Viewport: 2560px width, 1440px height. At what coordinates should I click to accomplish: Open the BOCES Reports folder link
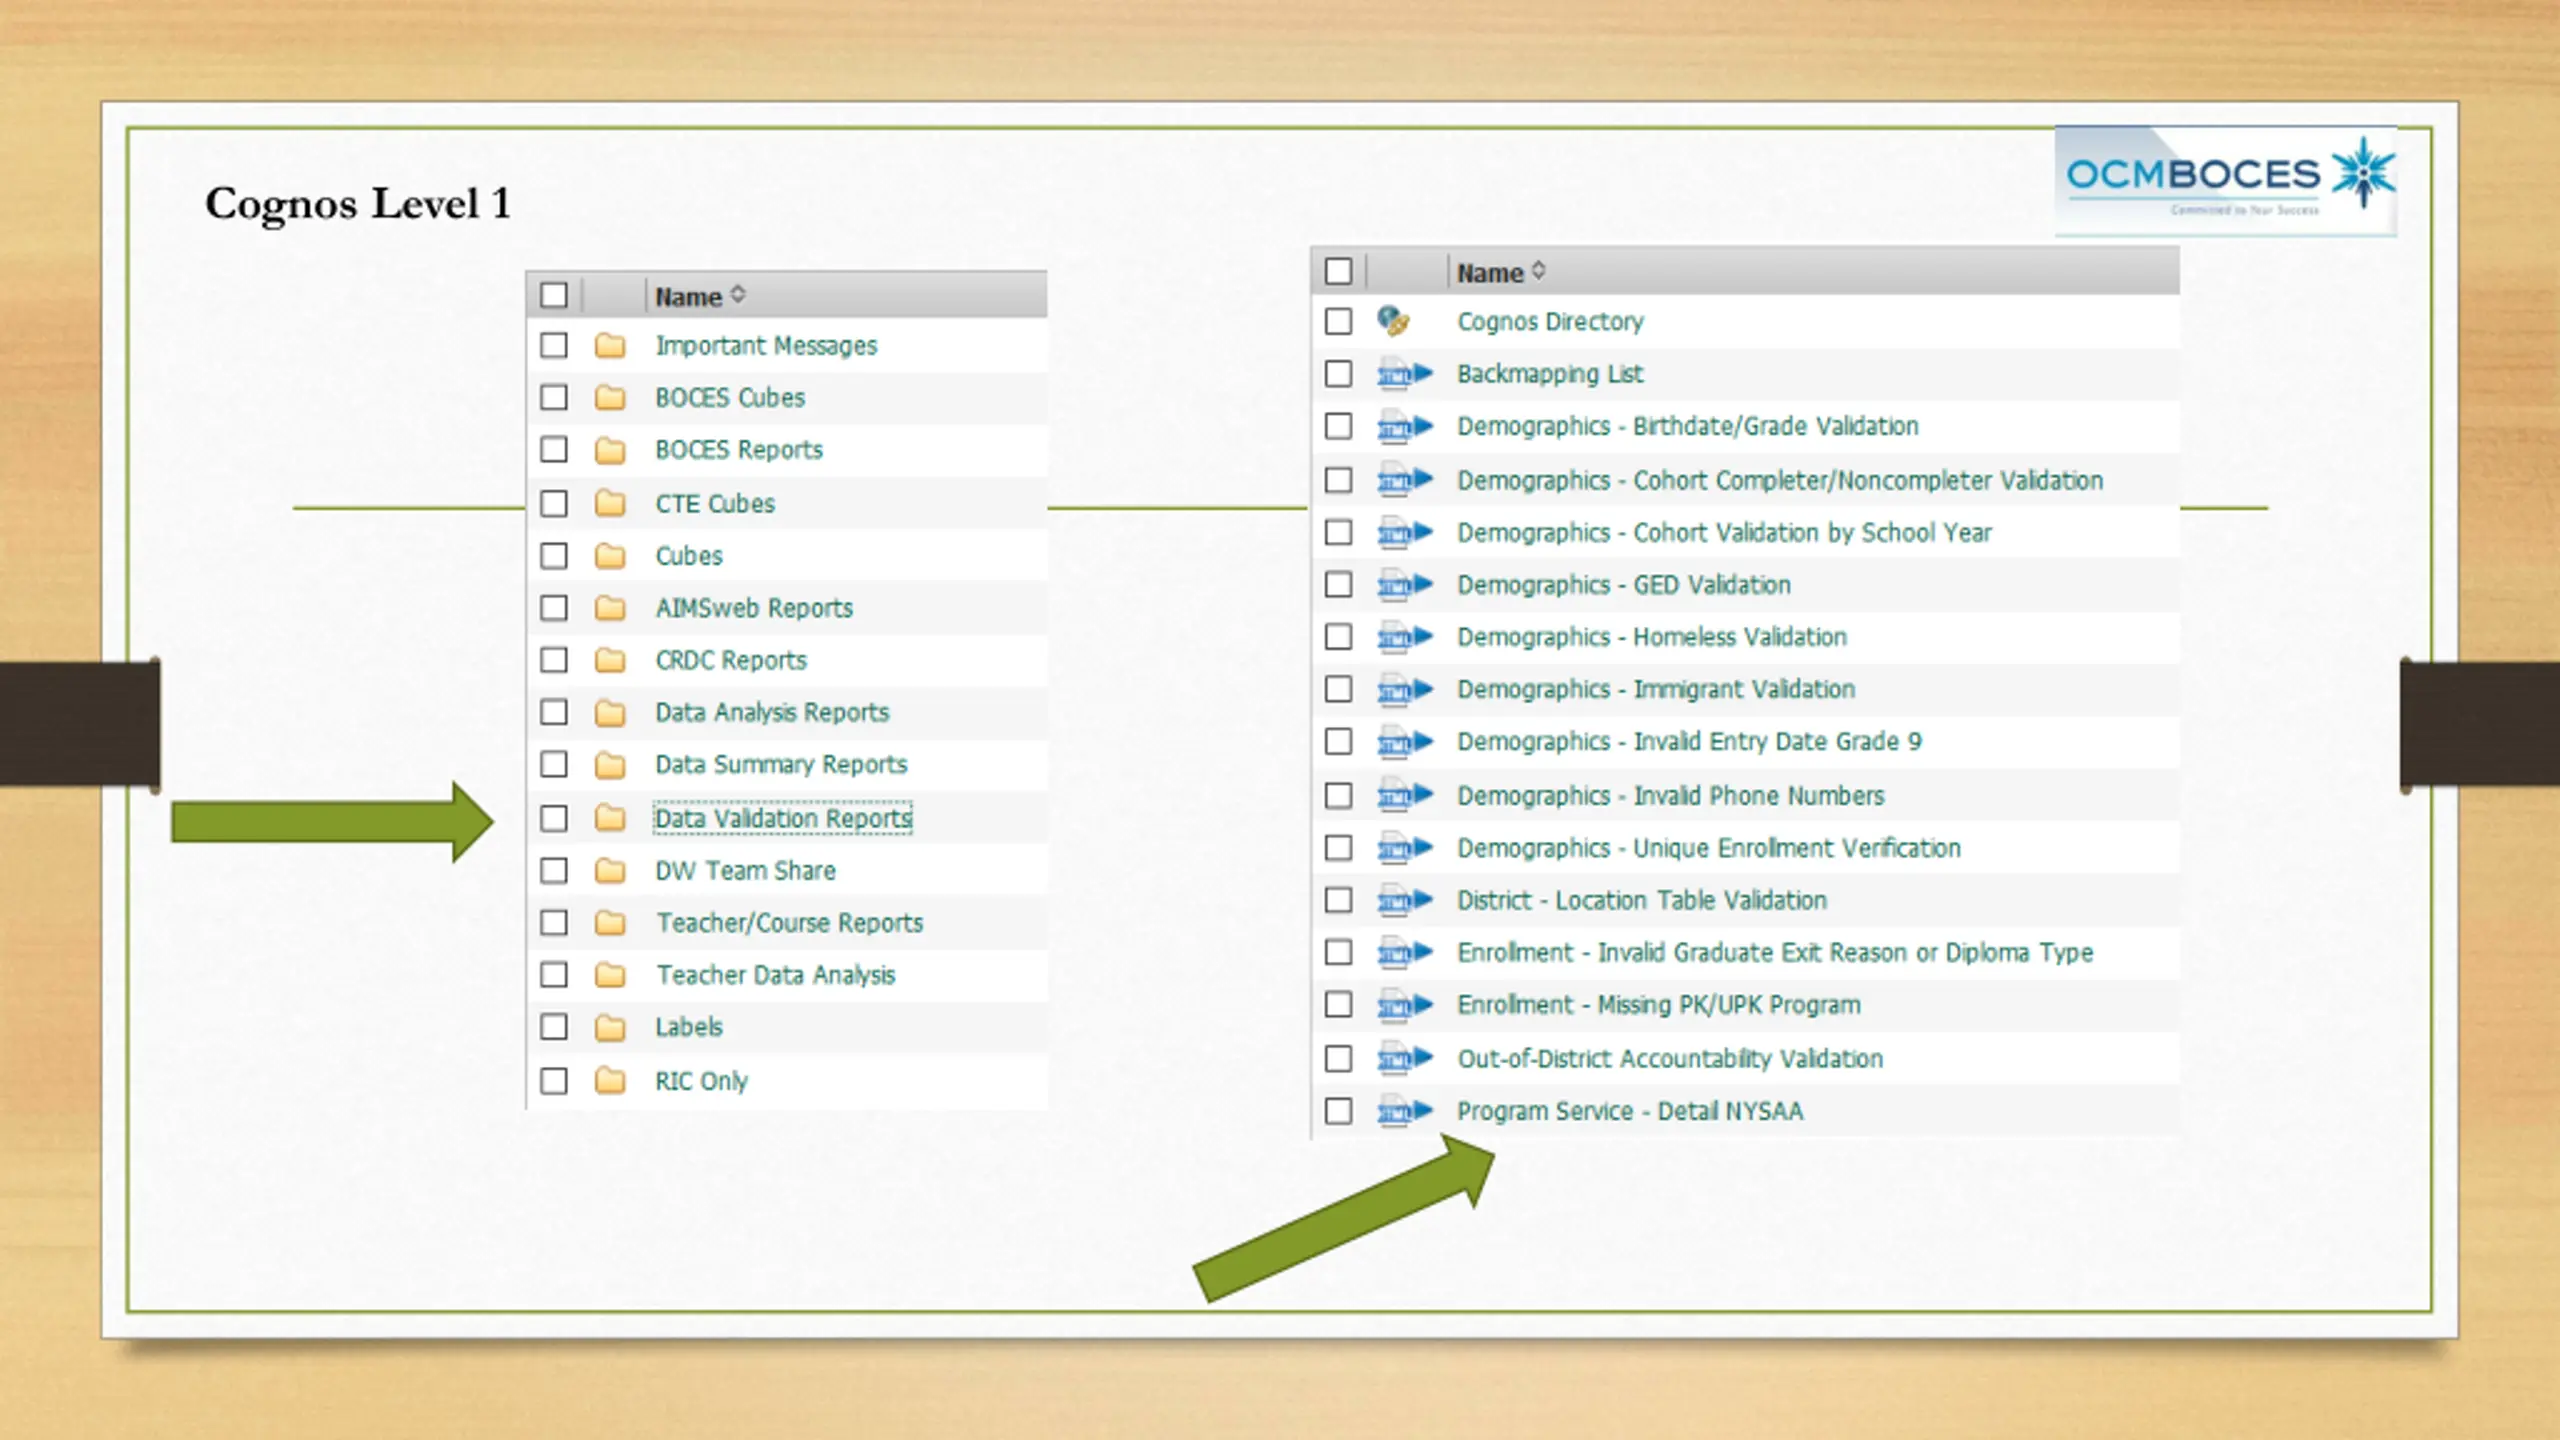739,450
